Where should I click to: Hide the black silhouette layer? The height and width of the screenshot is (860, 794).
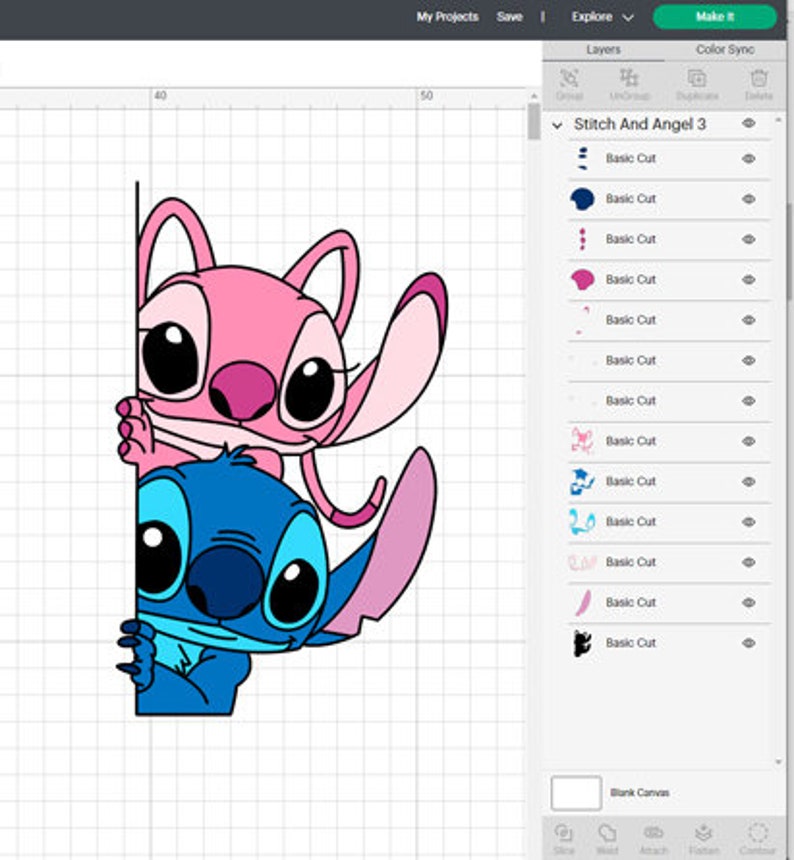click(748, 643)
